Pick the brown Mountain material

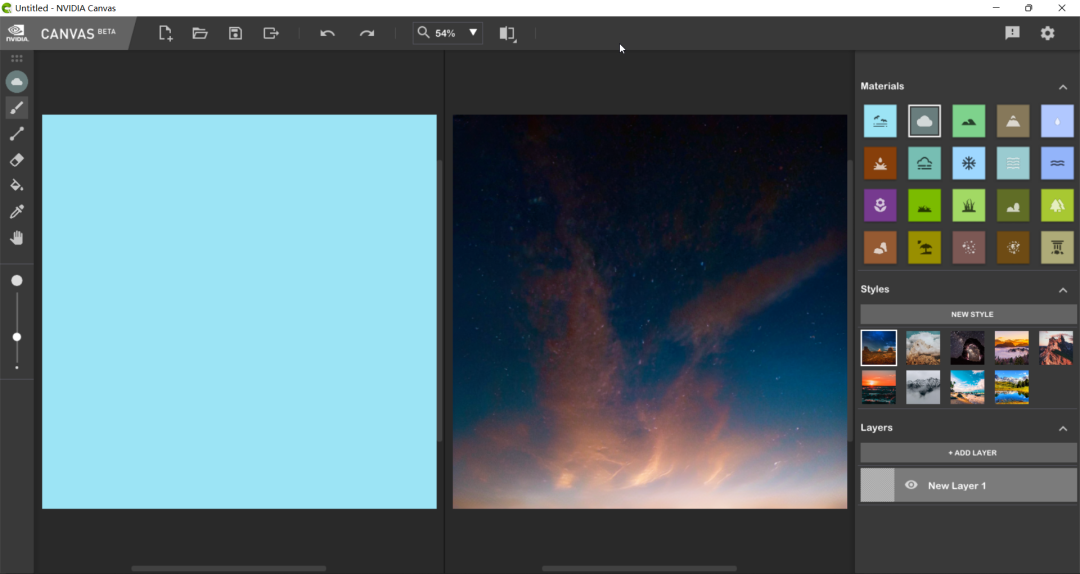pos(1013,121)
